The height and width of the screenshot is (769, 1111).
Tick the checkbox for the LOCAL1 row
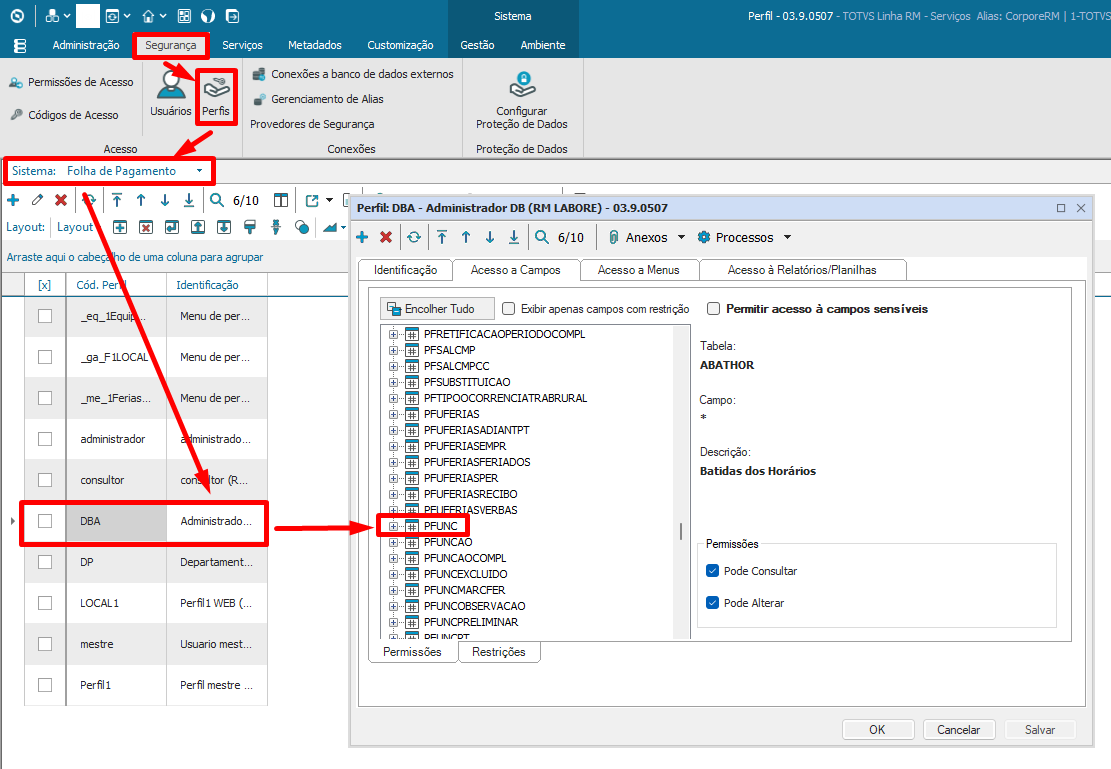coord(45,603)
